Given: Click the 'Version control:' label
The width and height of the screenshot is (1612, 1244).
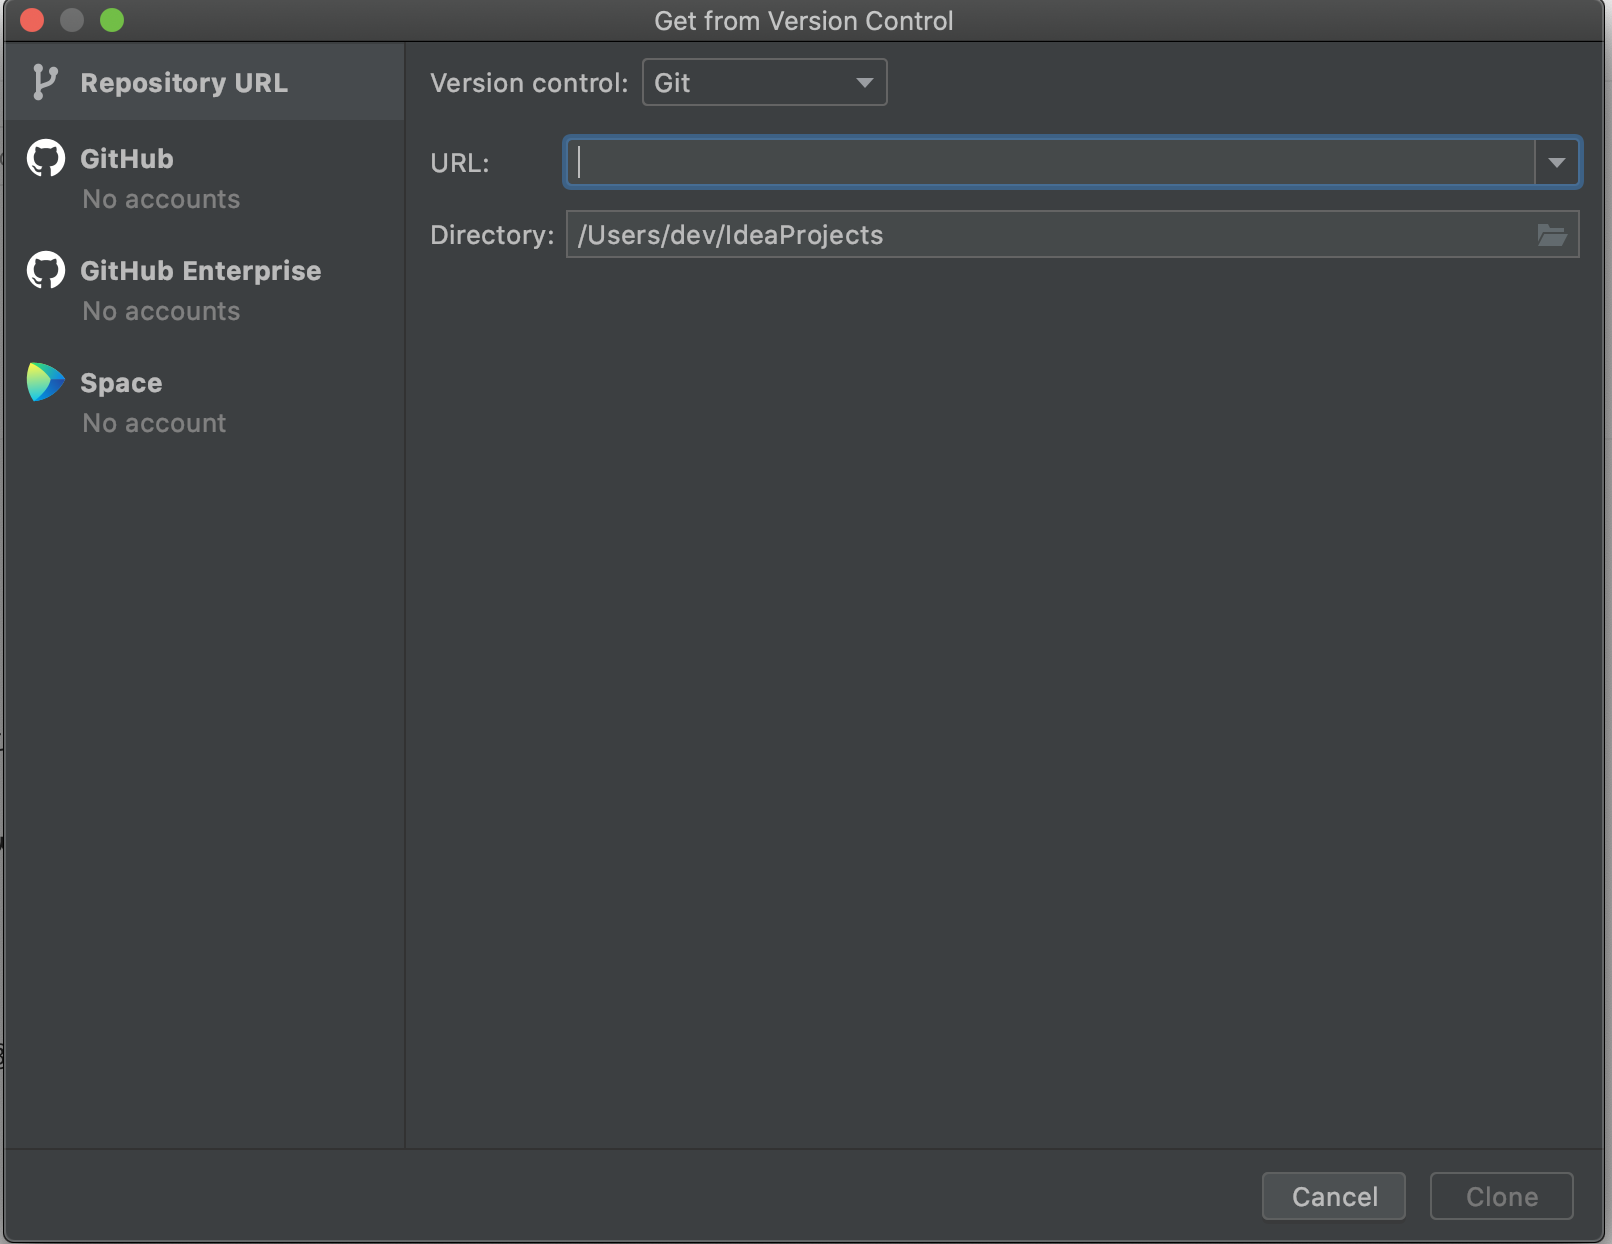Looking at the screenshot, I should [x=529, y=83].
